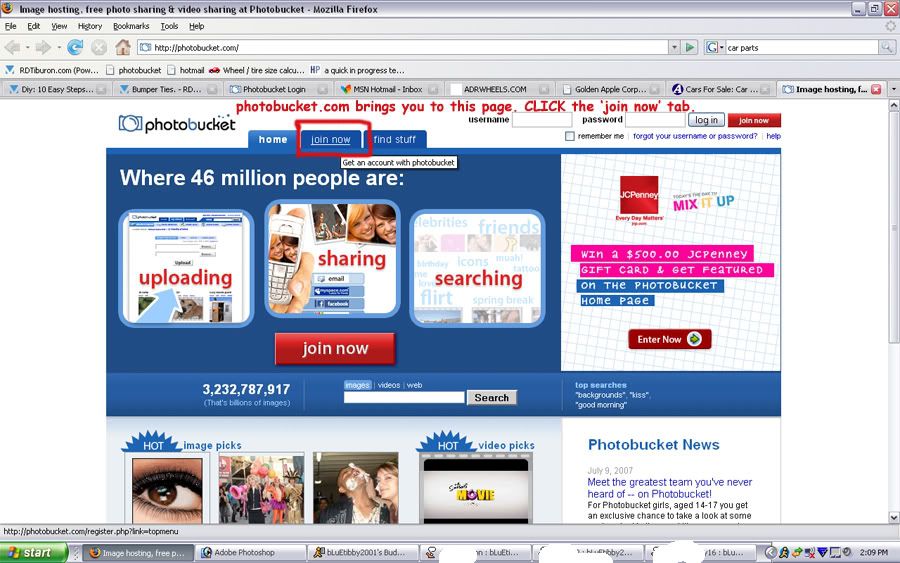The height and width of the screenshot is (563, 900).
Task: Click the Firefox reload button
Action: [x=75, y=47]
